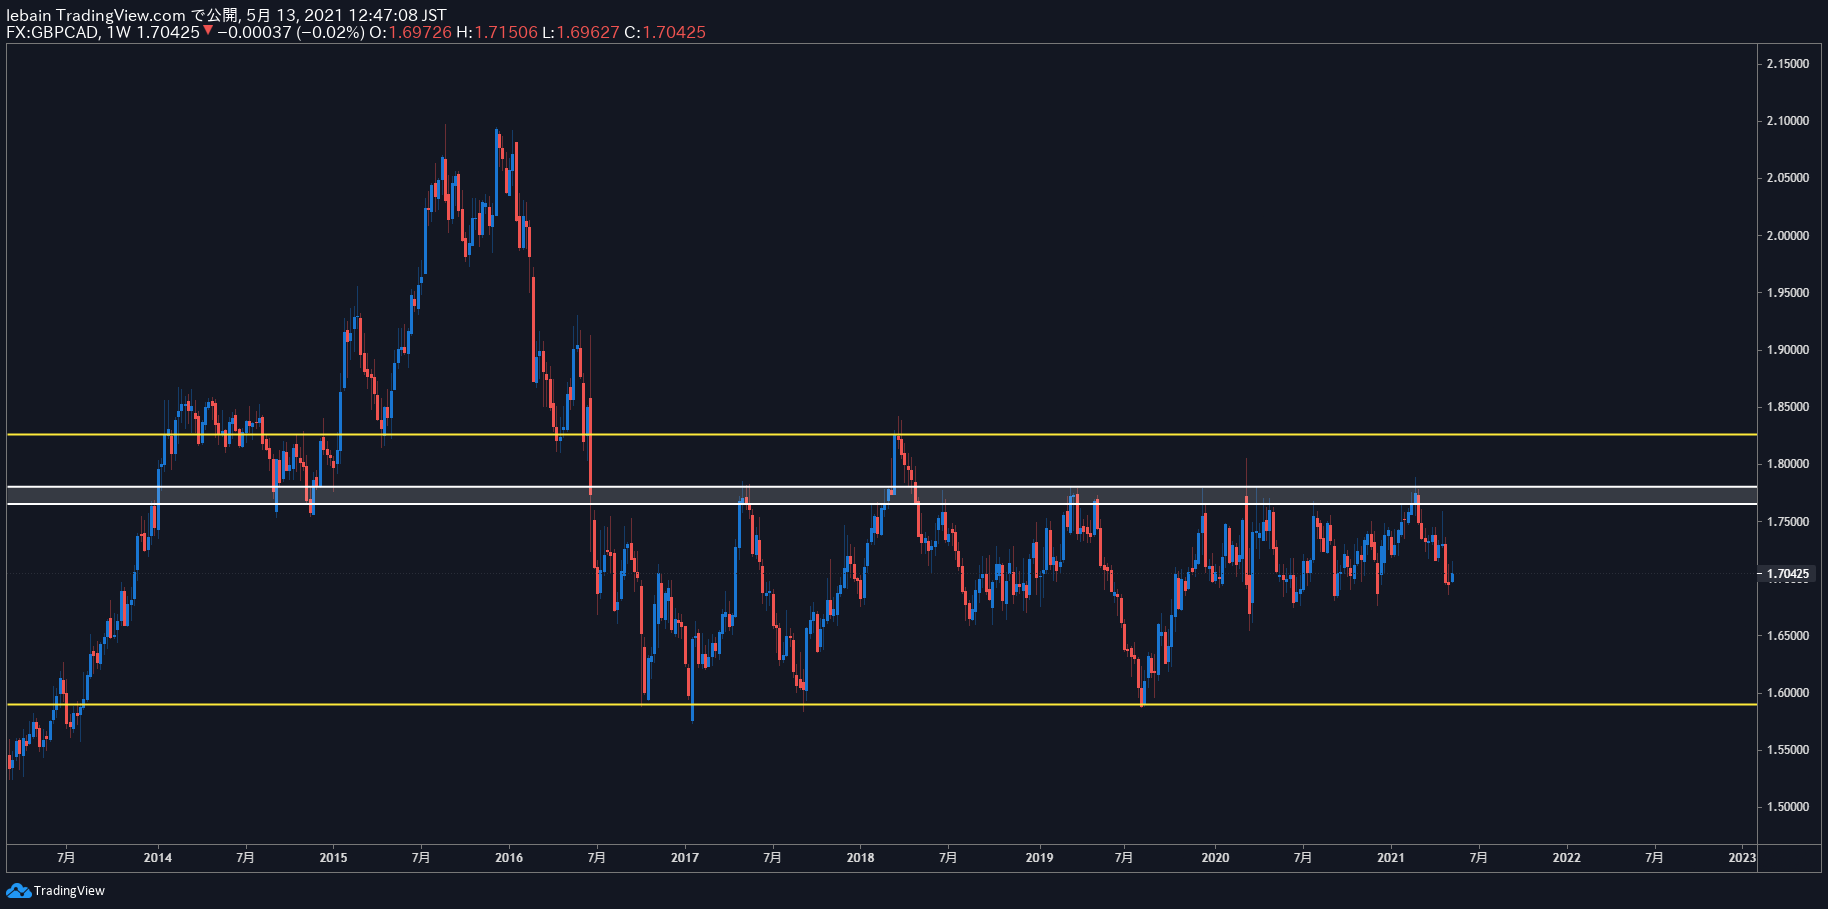Click the 2022 time axis label

click(x=1567, y=857)
